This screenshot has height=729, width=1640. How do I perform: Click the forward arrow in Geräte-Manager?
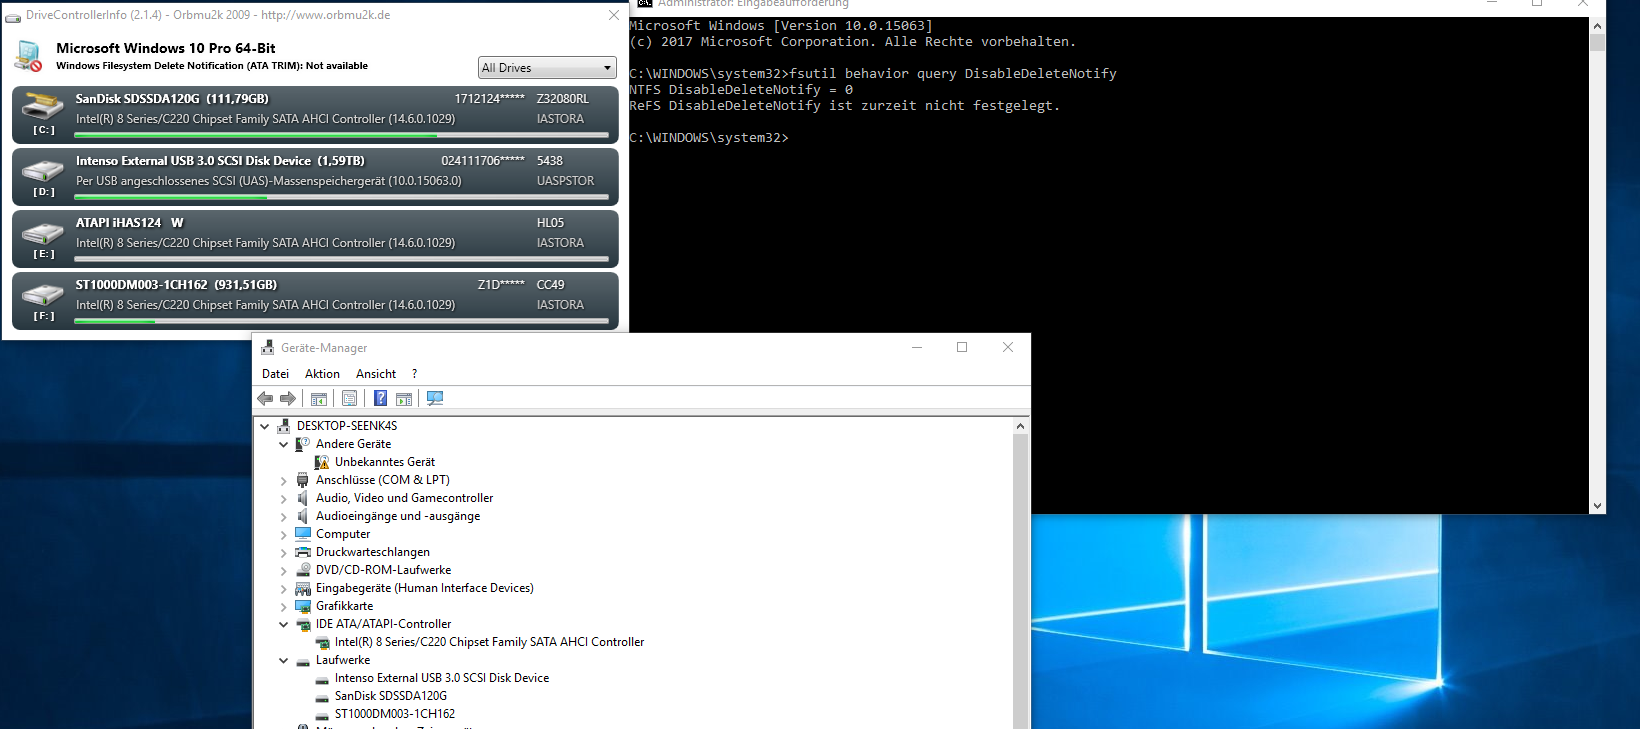point(288,398)
